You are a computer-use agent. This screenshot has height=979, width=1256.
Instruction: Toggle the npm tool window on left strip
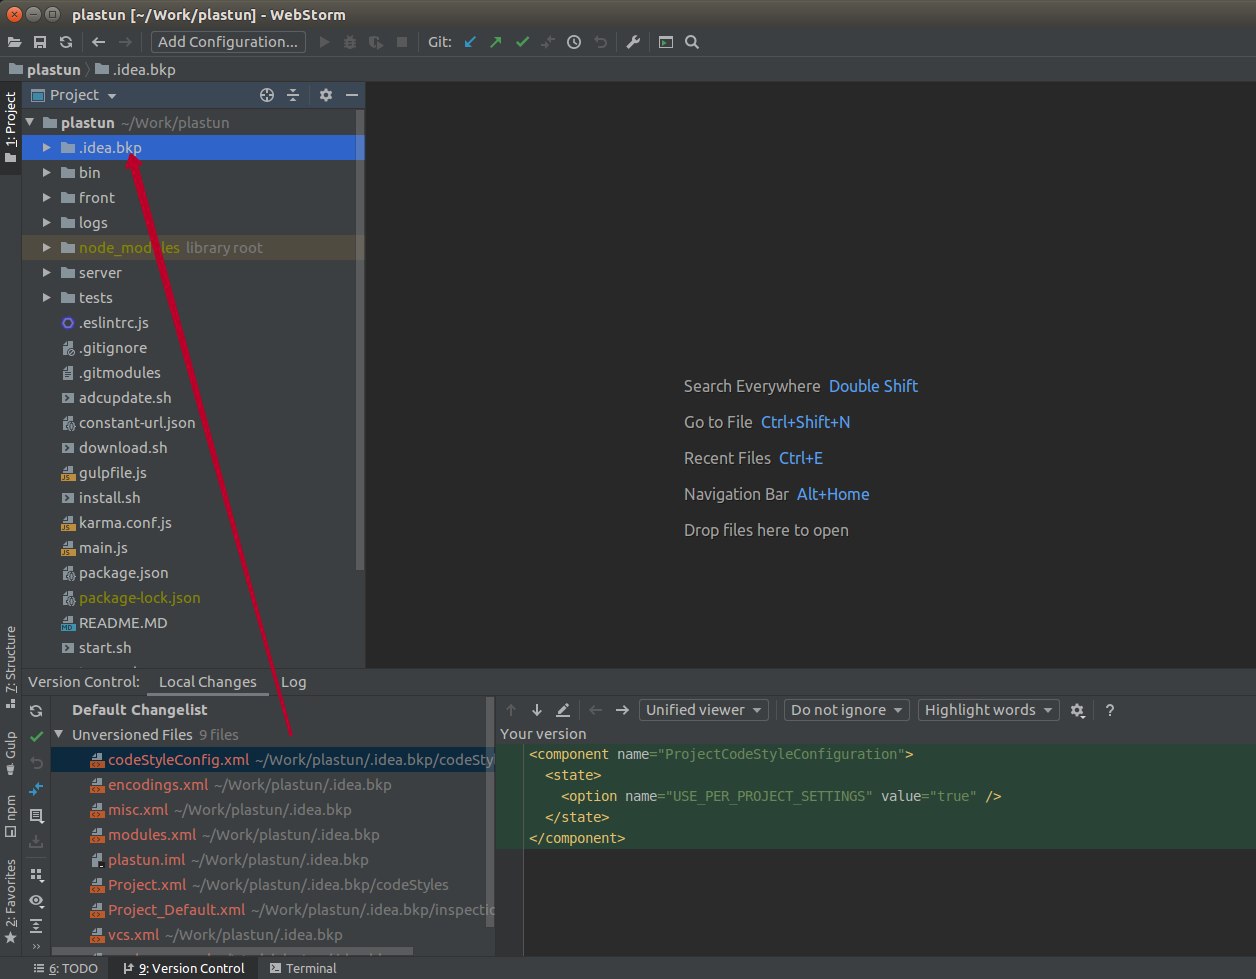coord(11,815)
